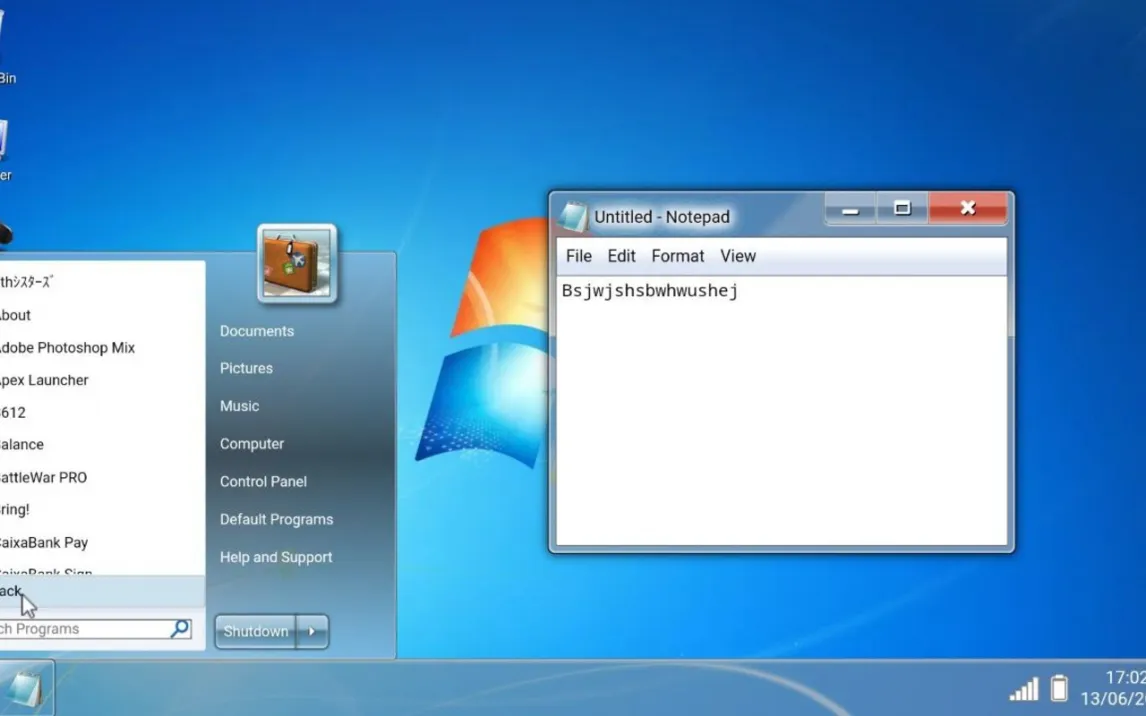Image resolution: width=1146 pixels, height=716 pixels.
Task: Click the Notepad title bar icon
Action: pyautogui.click(x=574, y=216)
